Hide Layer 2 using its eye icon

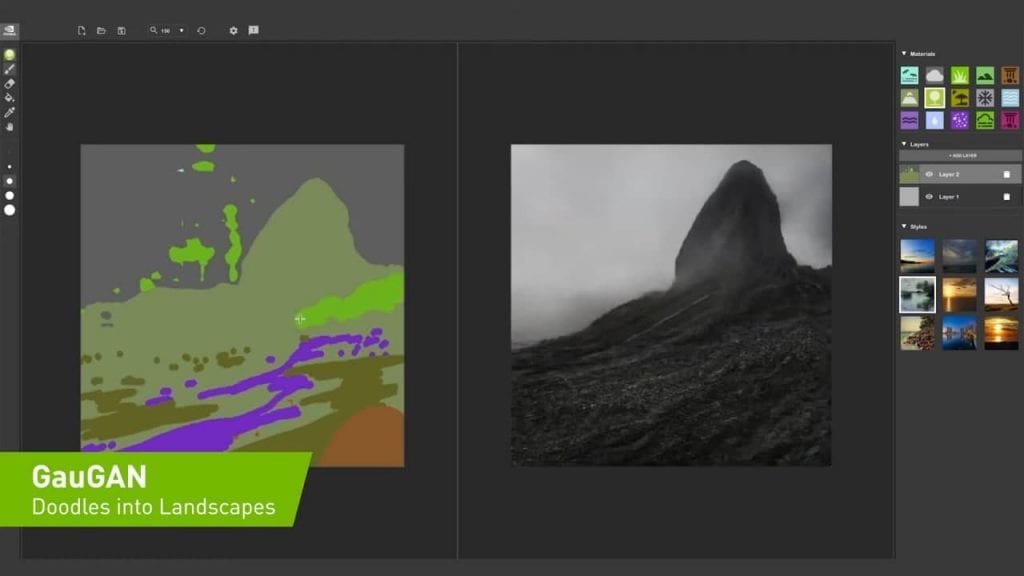tap(928, 174)
